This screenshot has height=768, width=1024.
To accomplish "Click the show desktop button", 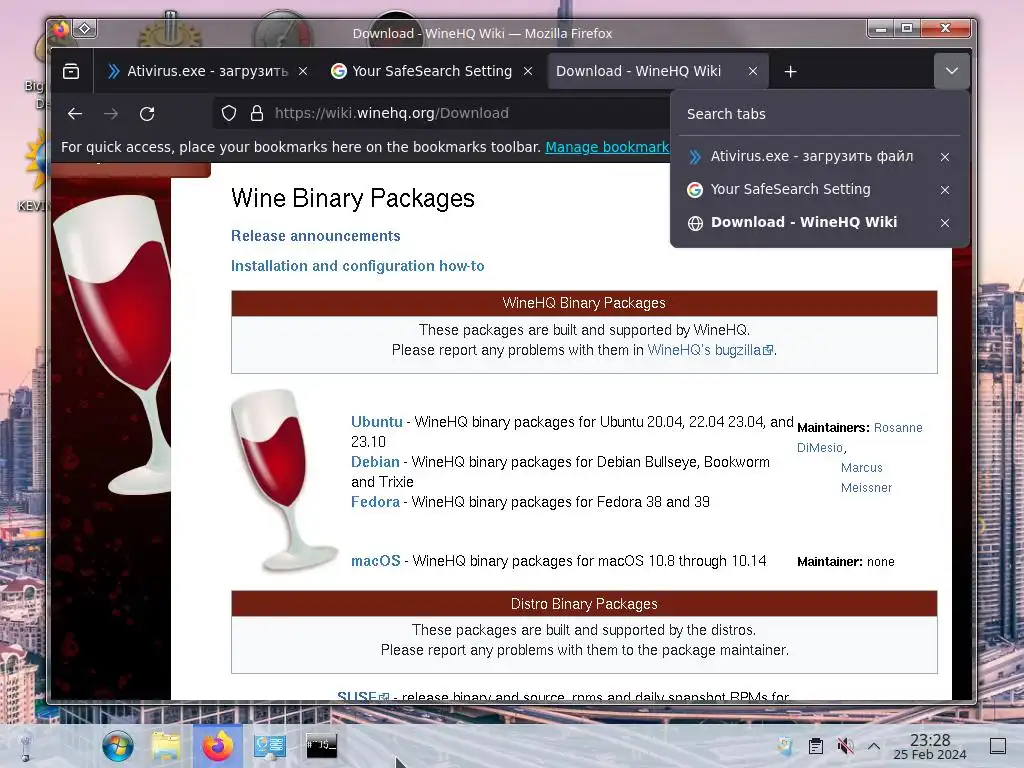I will (998, 746).
